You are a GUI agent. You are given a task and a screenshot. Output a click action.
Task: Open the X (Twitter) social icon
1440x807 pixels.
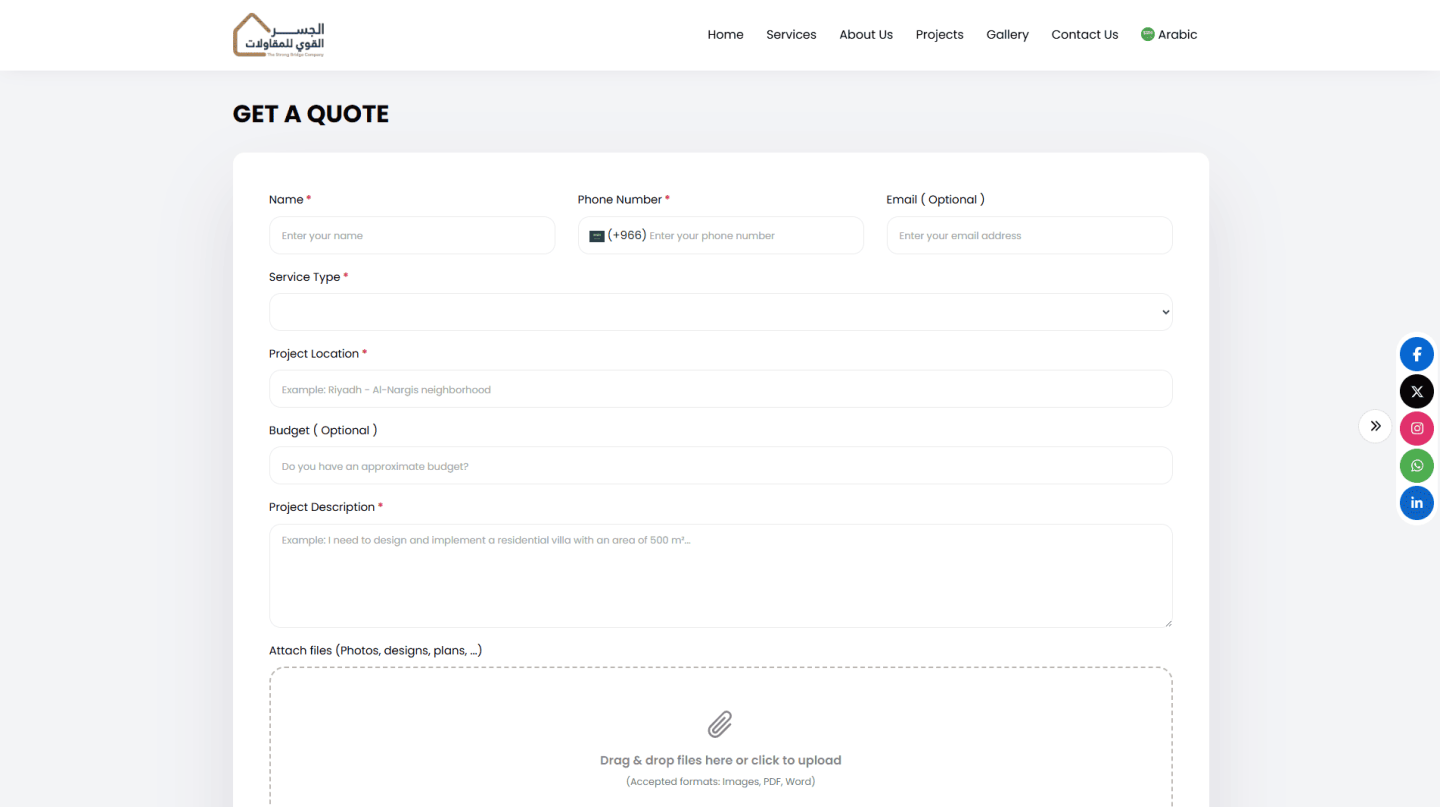pyautogui.click(x=1416, y=391)
